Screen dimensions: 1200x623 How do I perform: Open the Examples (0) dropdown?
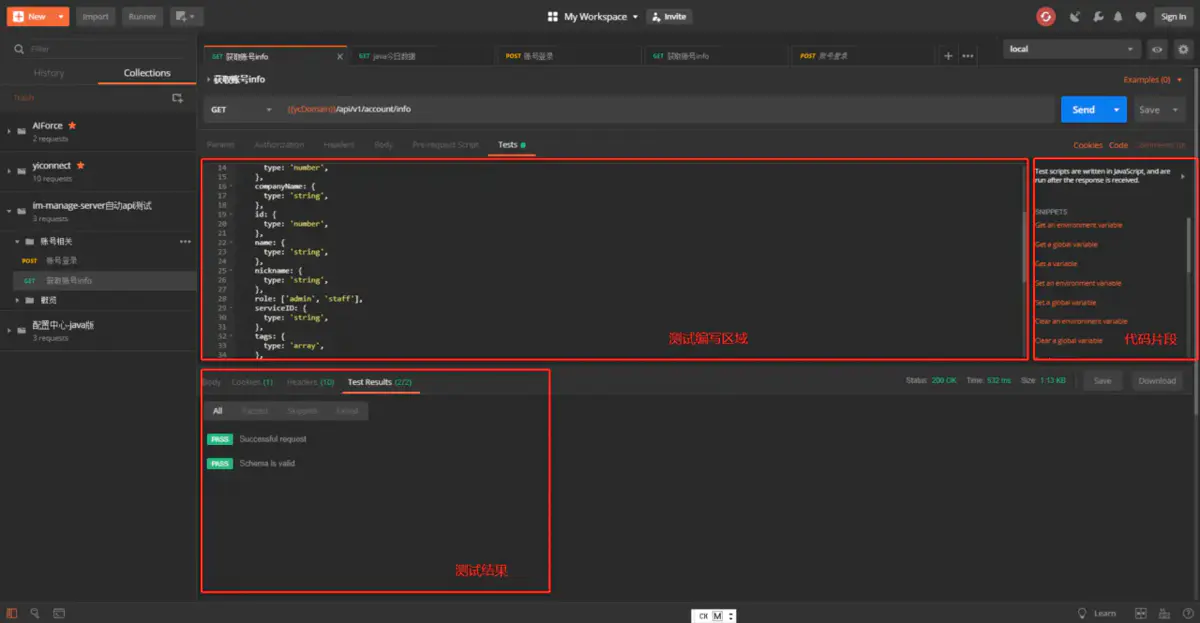click(x=1153, y=80)
